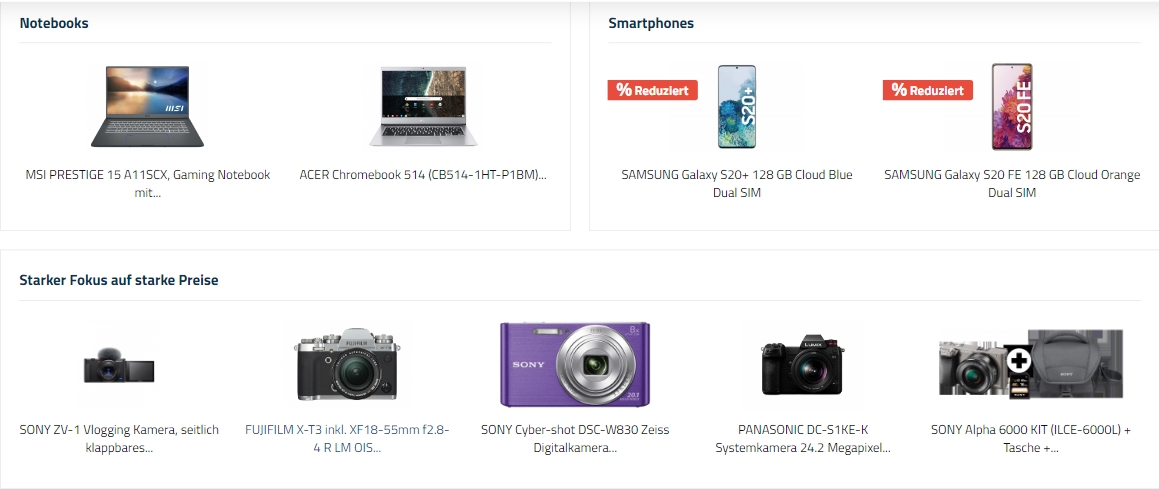Open the MSI Prestige 15 notebook image
The height and width of the screenshot is (489, 1159).
tap(147, 106)
